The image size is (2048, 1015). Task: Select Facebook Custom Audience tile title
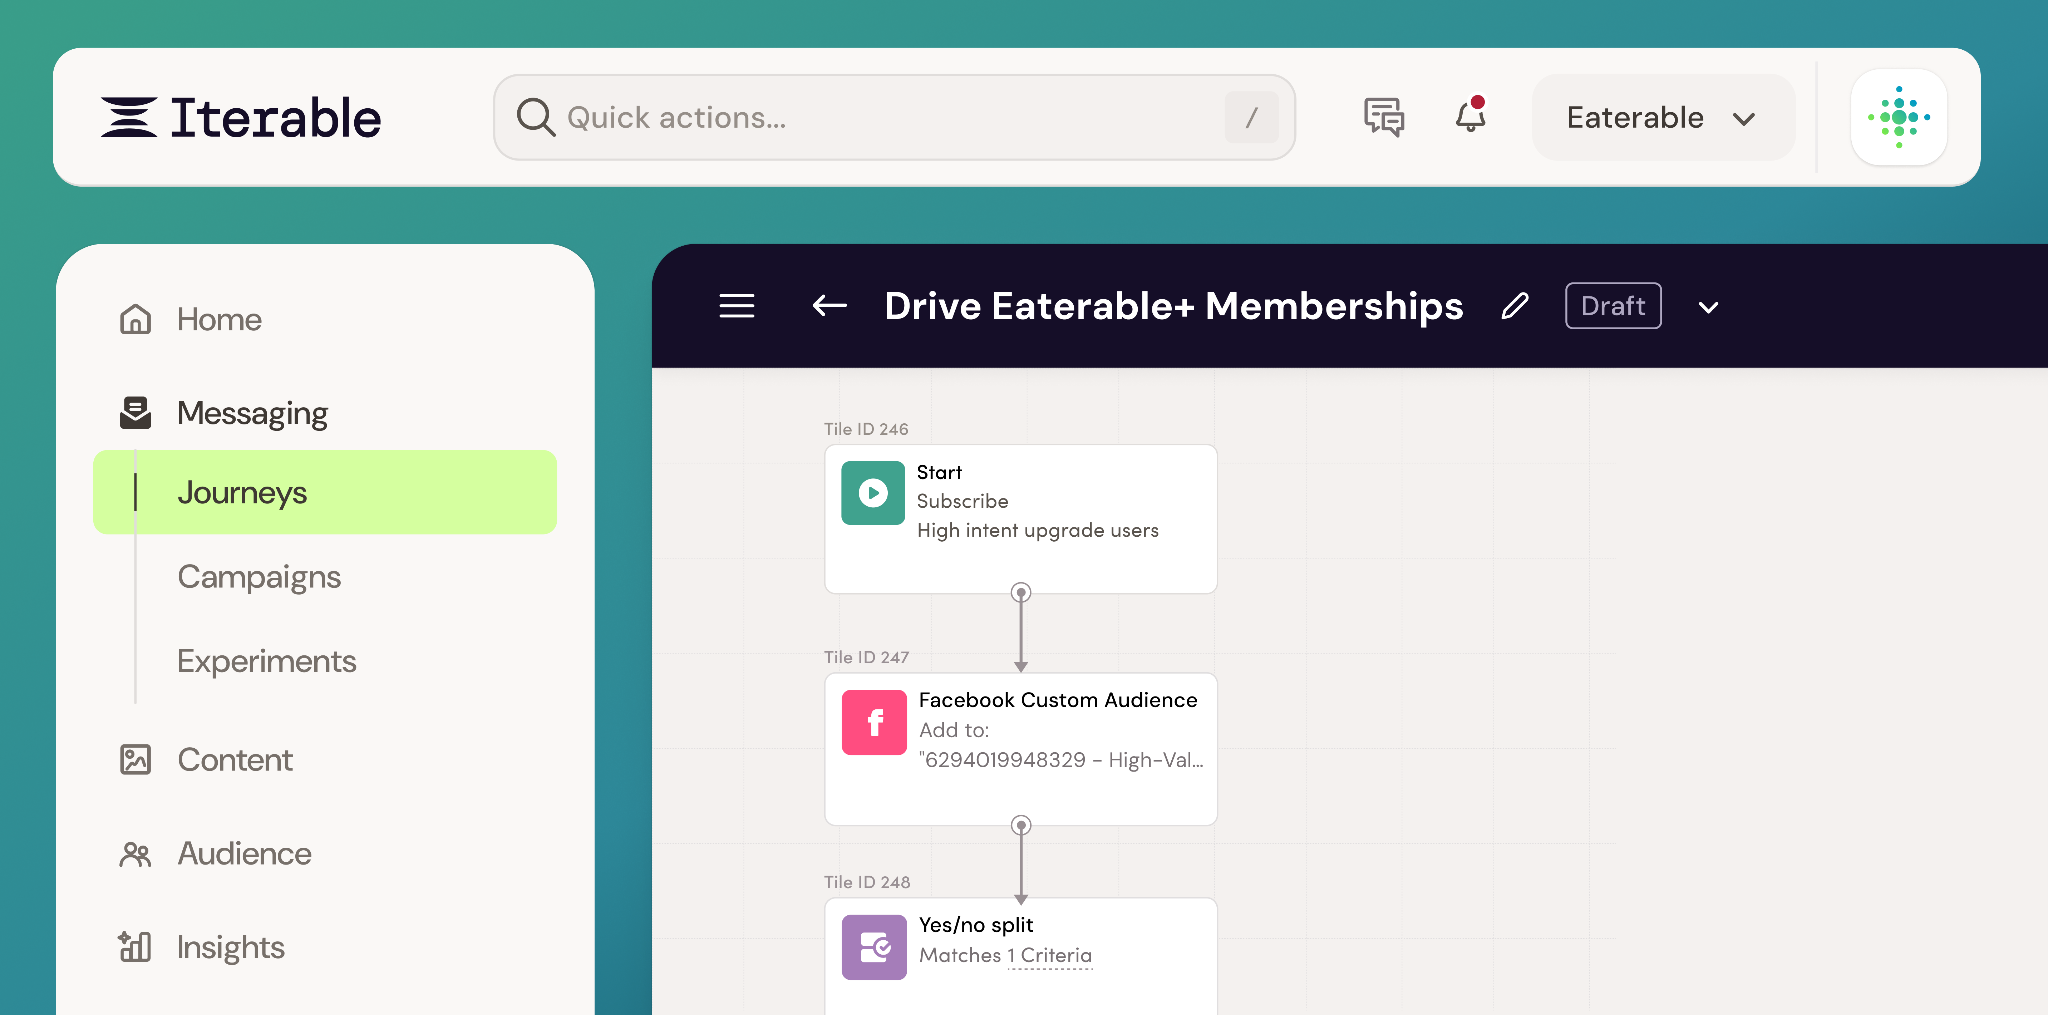(1058, 700)
